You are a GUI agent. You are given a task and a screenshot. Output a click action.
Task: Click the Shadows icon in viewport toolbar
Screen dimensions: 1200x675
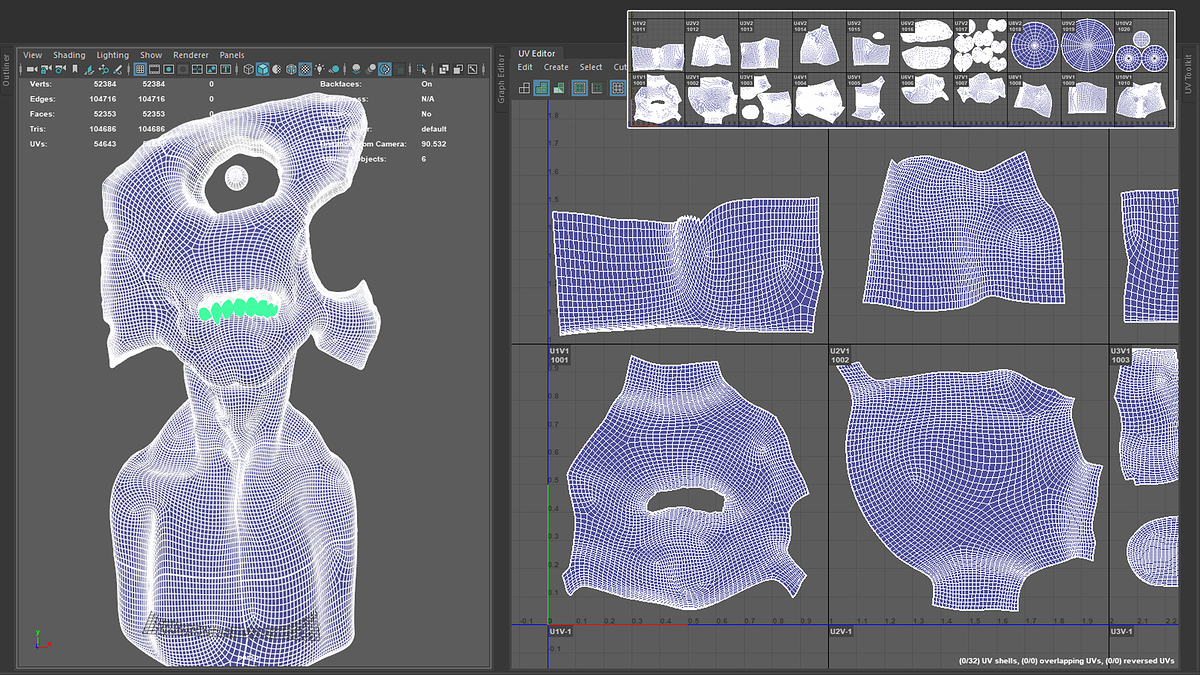point(334,69)
